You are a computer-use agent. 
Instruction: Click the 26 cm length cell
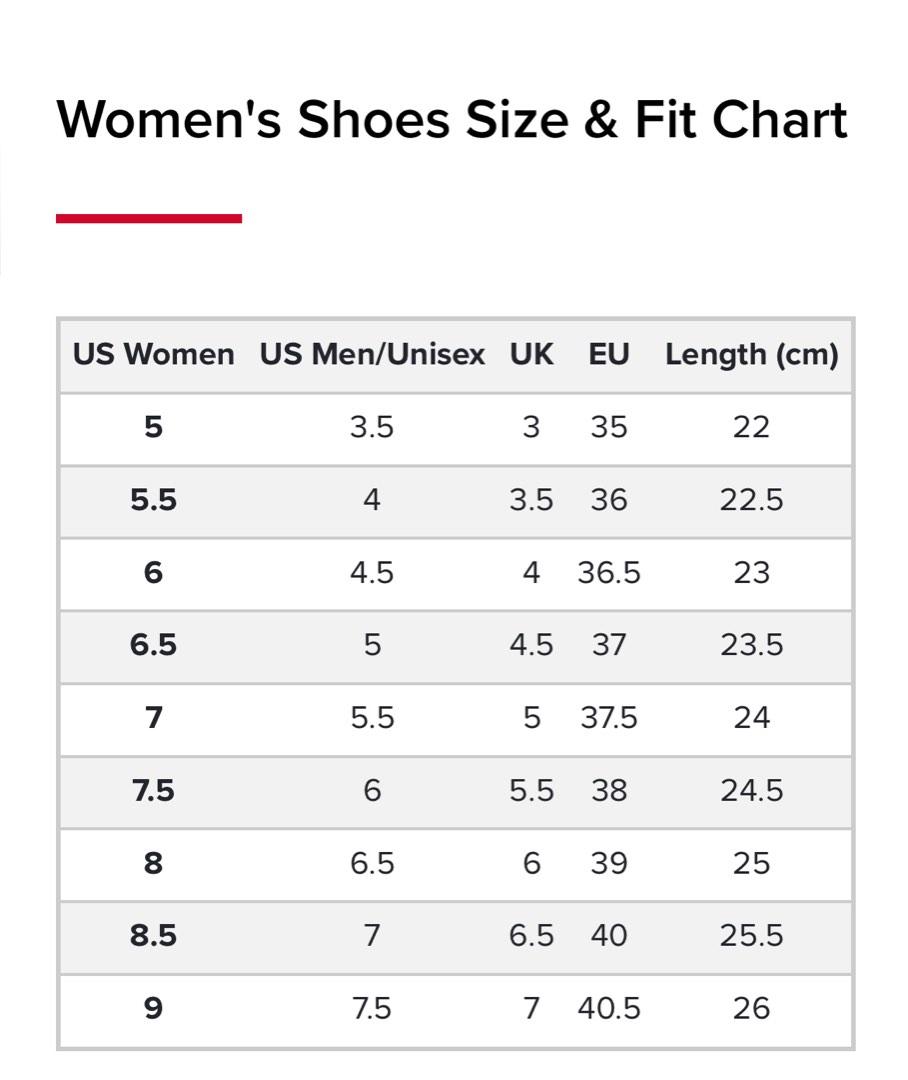point(751,1008)
